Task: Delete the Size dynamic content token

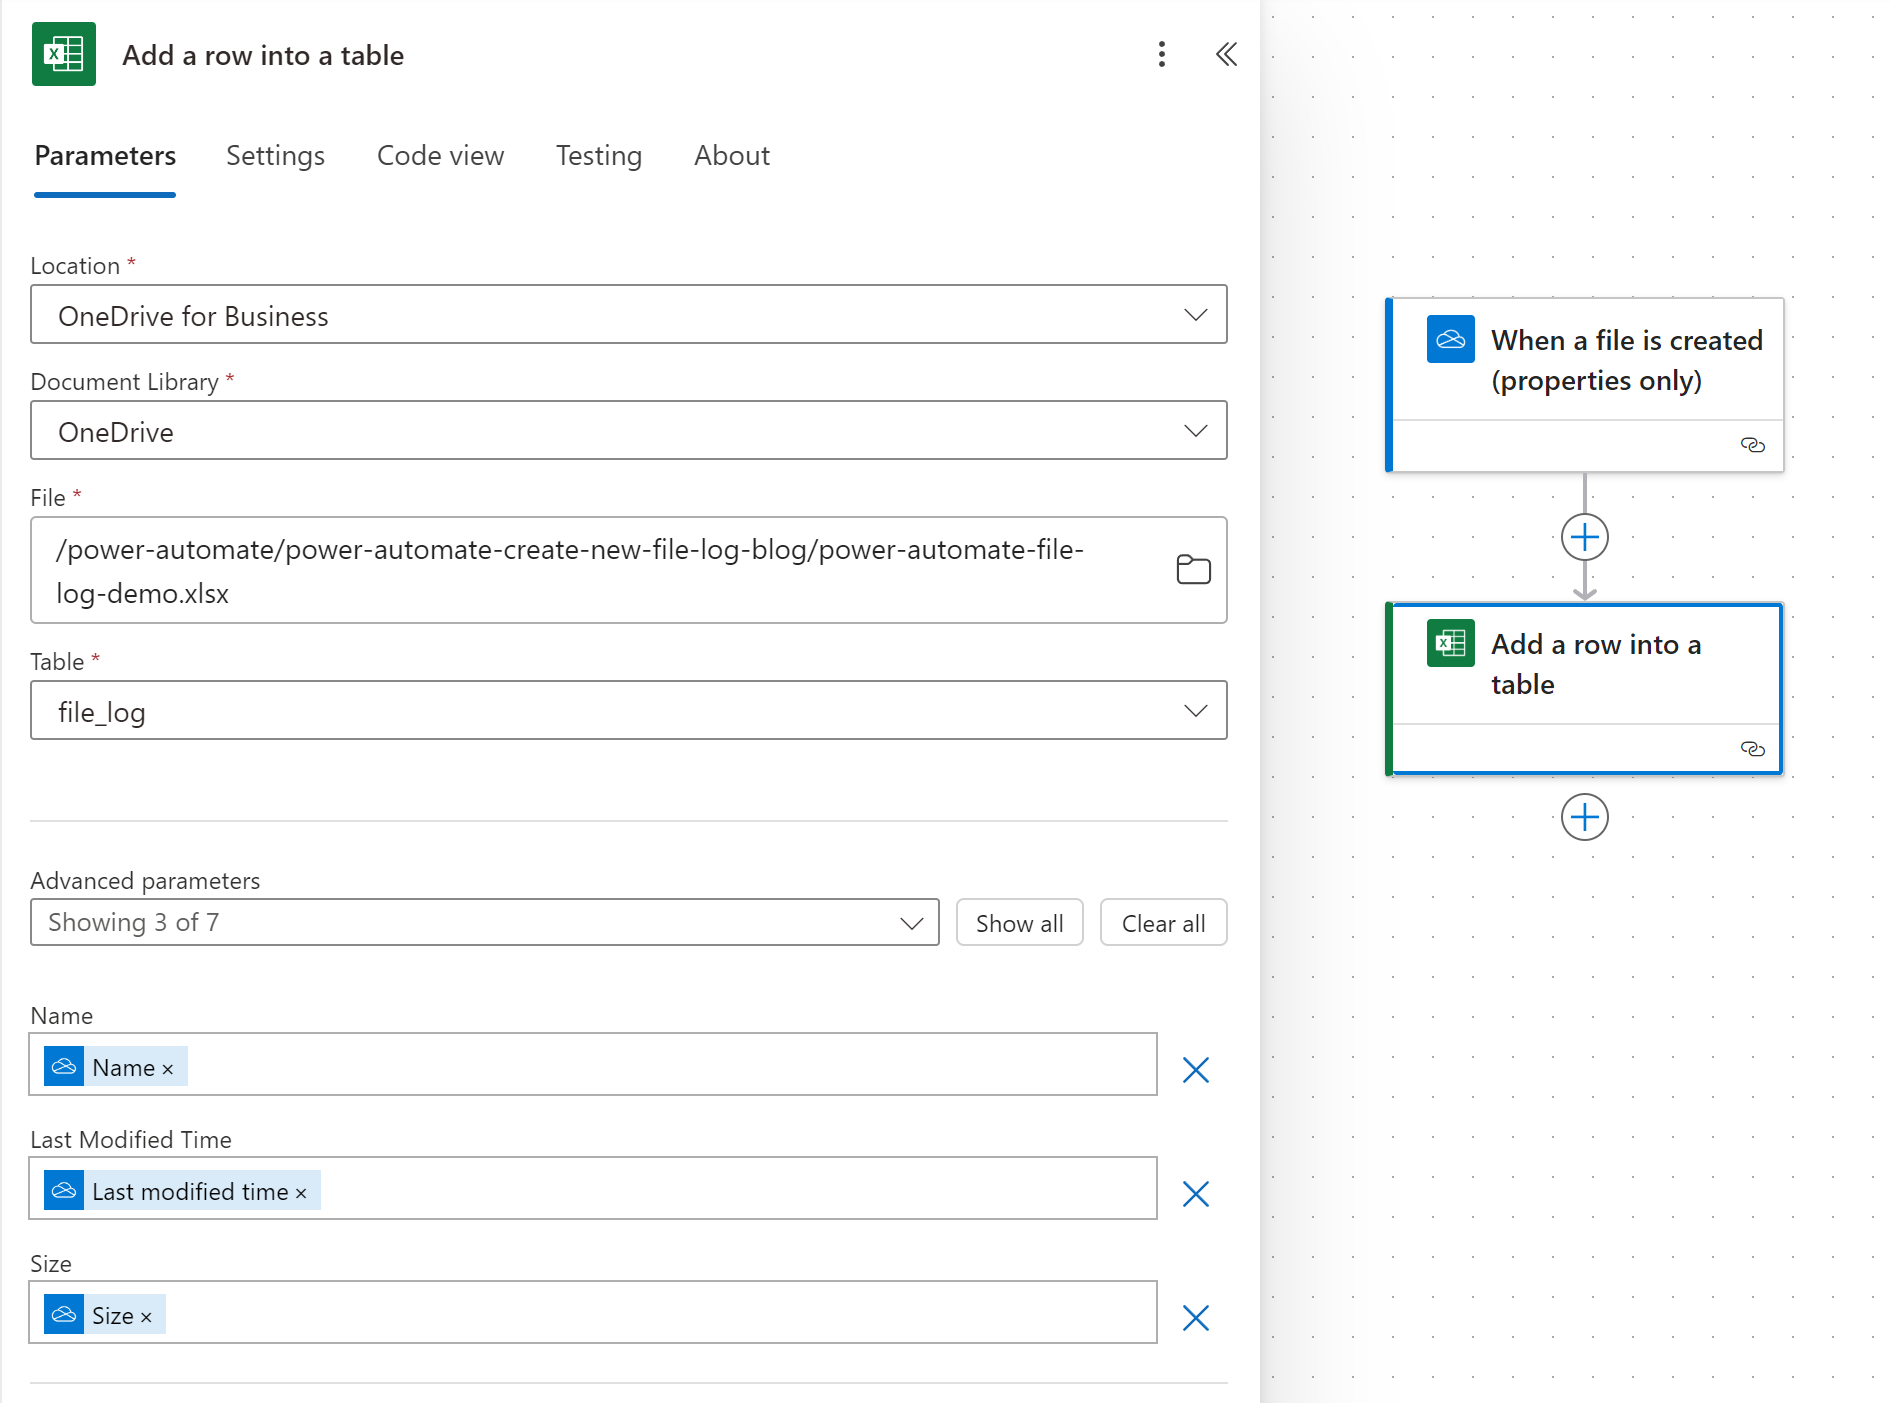Action: pyautogui.click(x=146, y=1317)
